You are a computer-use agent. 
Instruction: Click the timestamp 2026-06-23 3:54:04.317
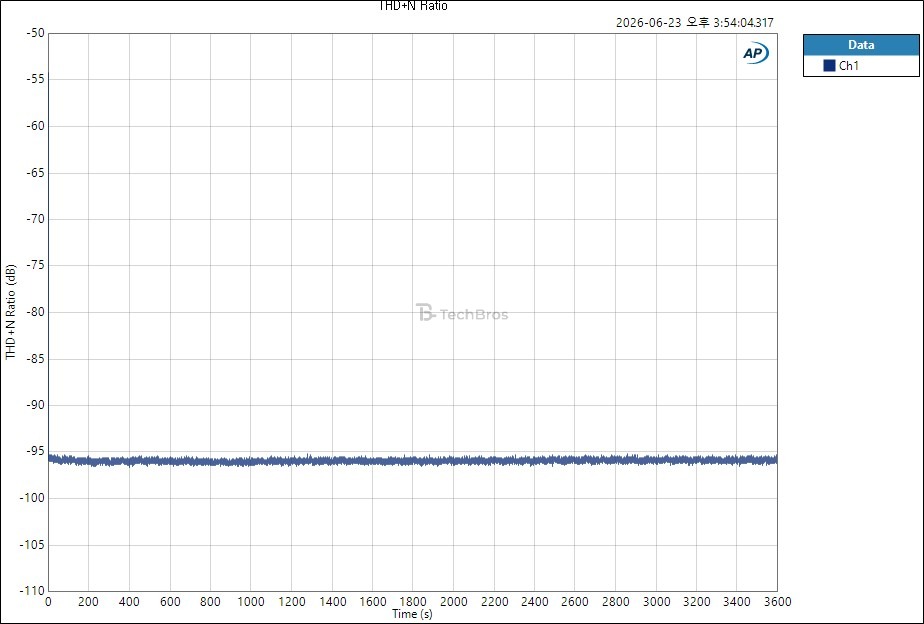click(695, 22)
